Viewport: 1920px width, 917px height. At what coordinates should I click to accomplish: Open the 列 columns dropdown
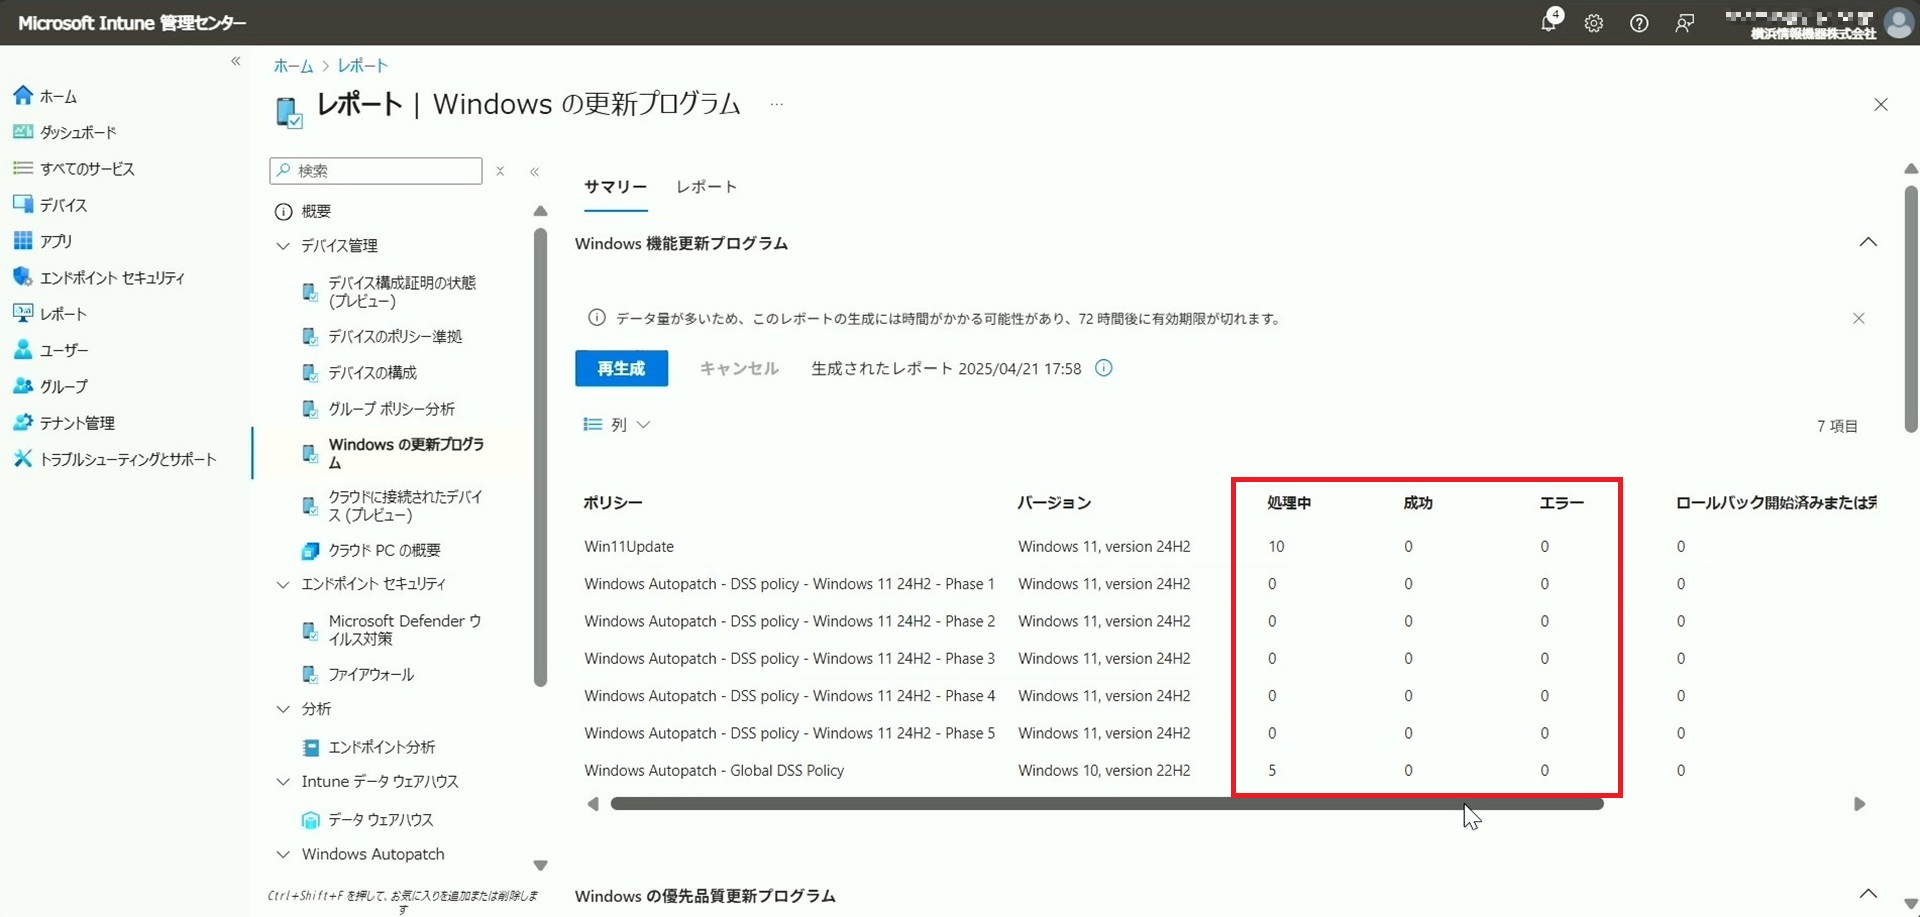tap(617, 424)
